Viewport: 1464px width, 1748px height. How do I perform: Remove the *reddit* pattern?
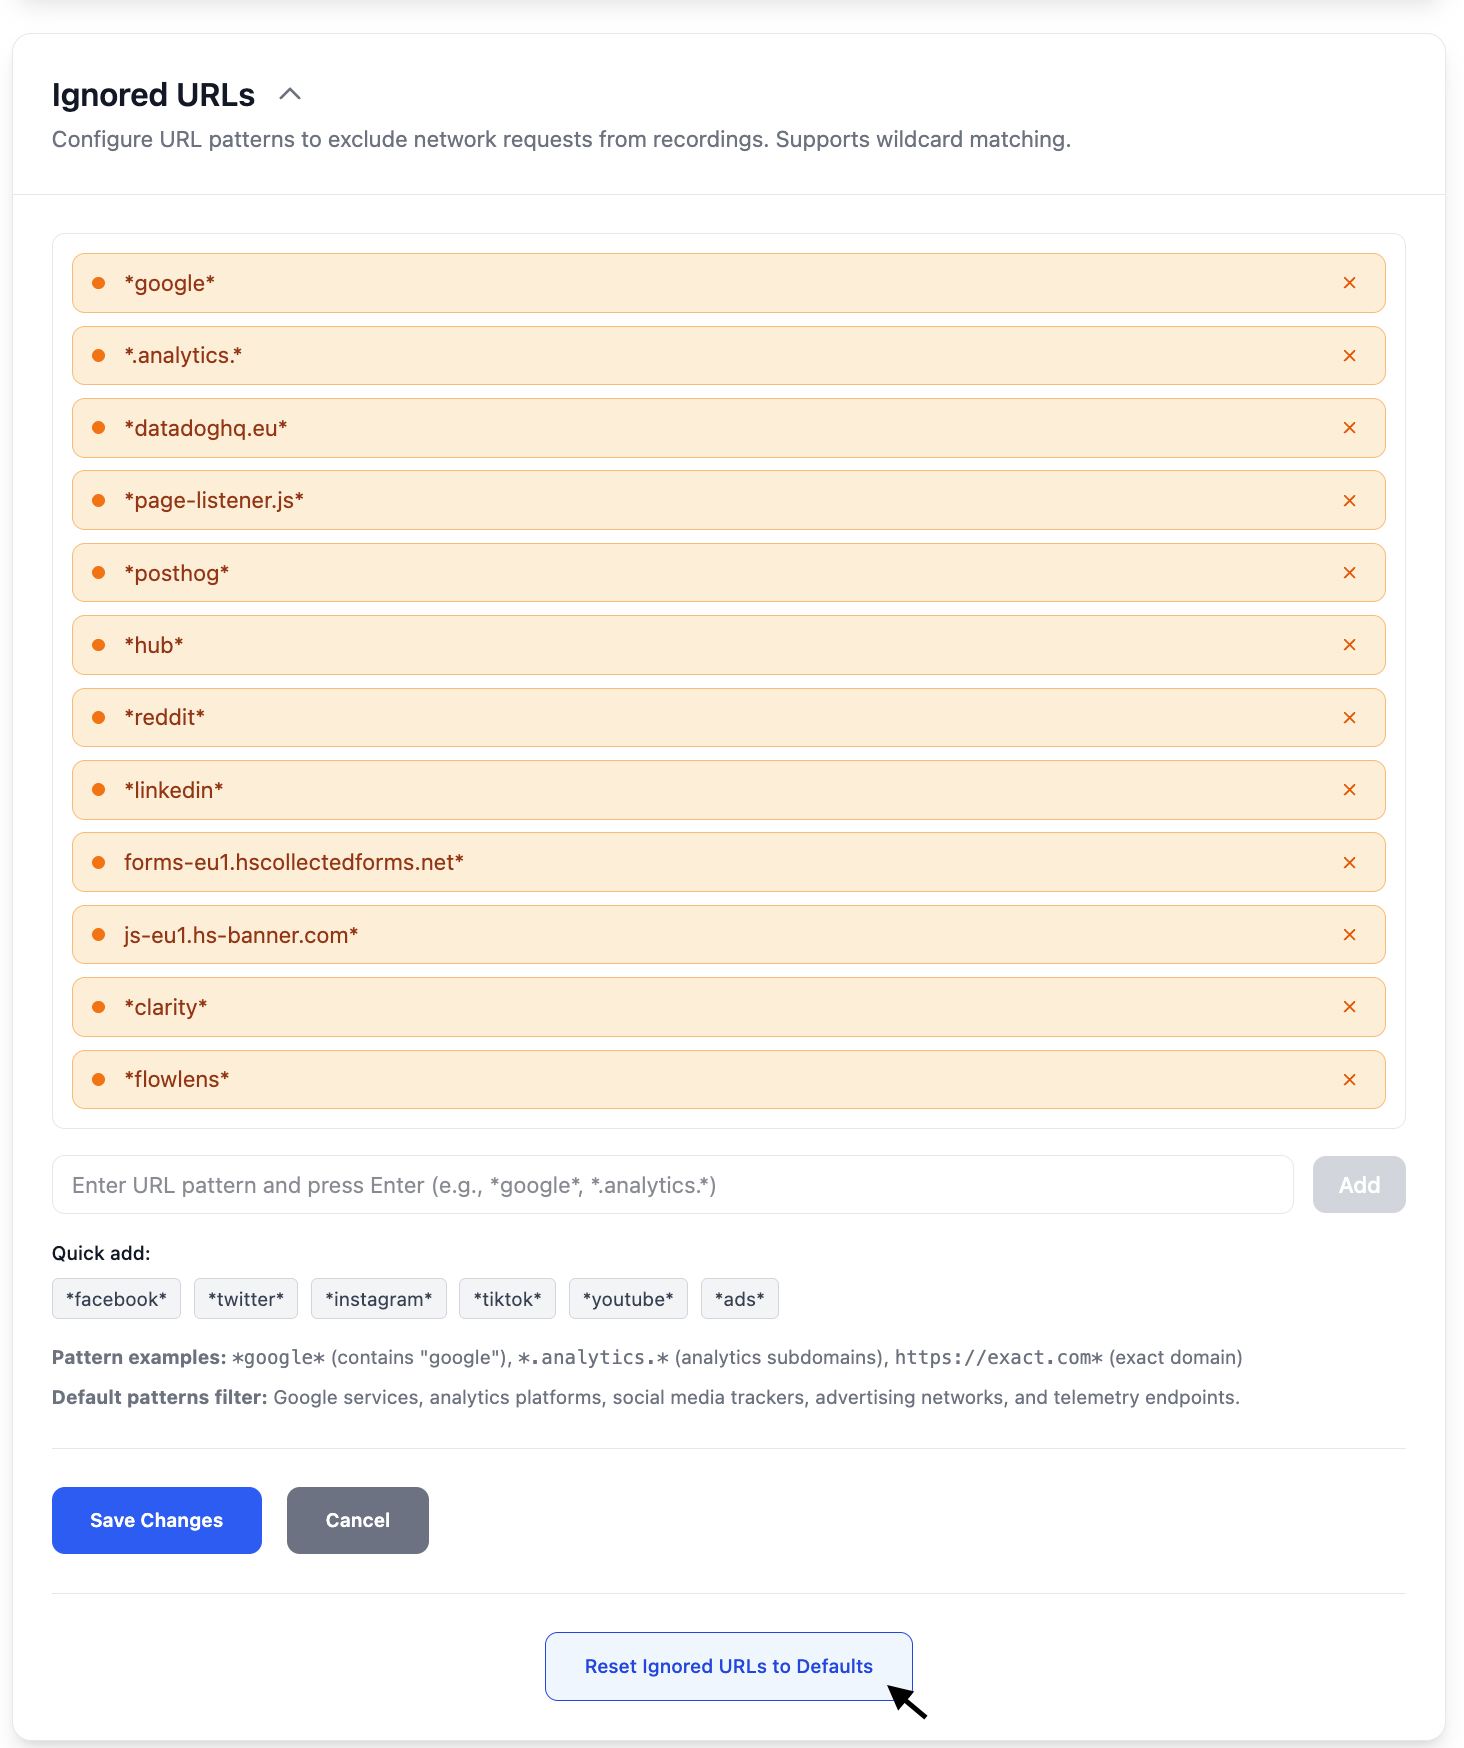(1349, 718)
